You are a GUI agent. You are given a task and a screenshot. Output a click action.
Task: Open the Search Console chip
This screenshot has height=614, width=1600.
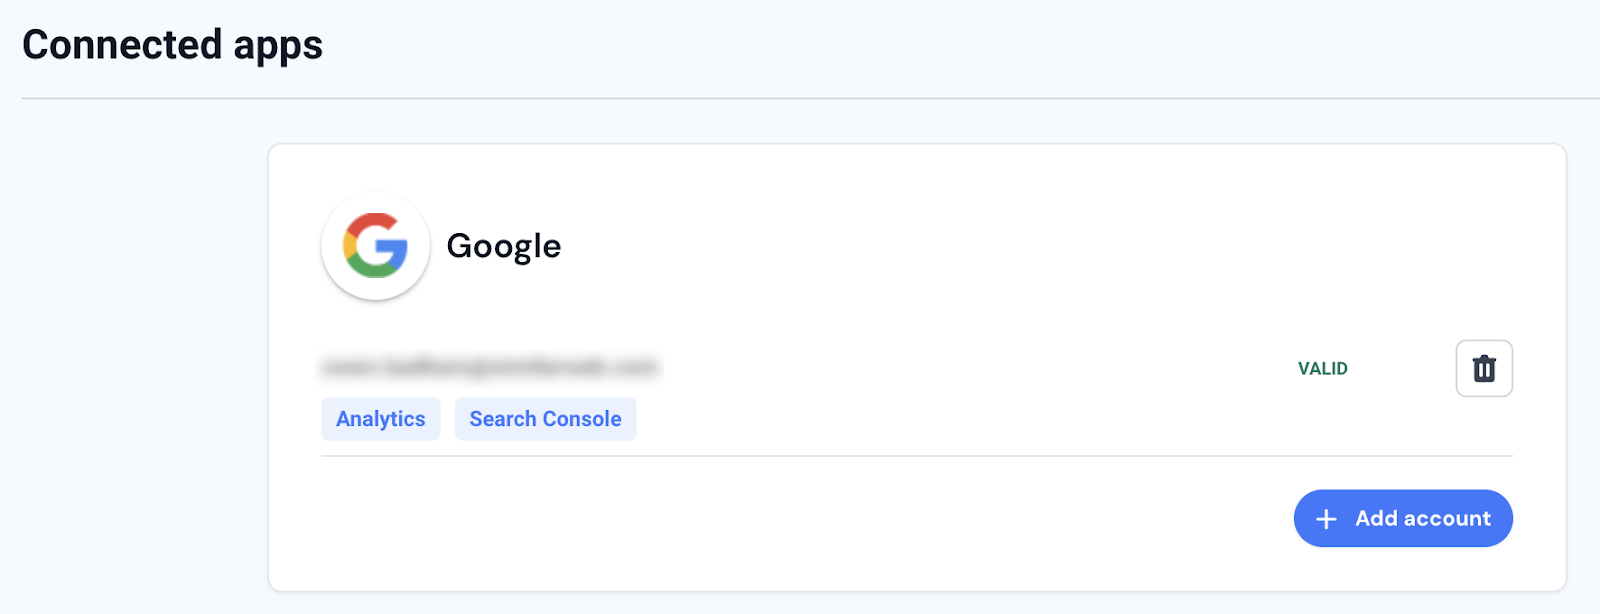point(546,419)
